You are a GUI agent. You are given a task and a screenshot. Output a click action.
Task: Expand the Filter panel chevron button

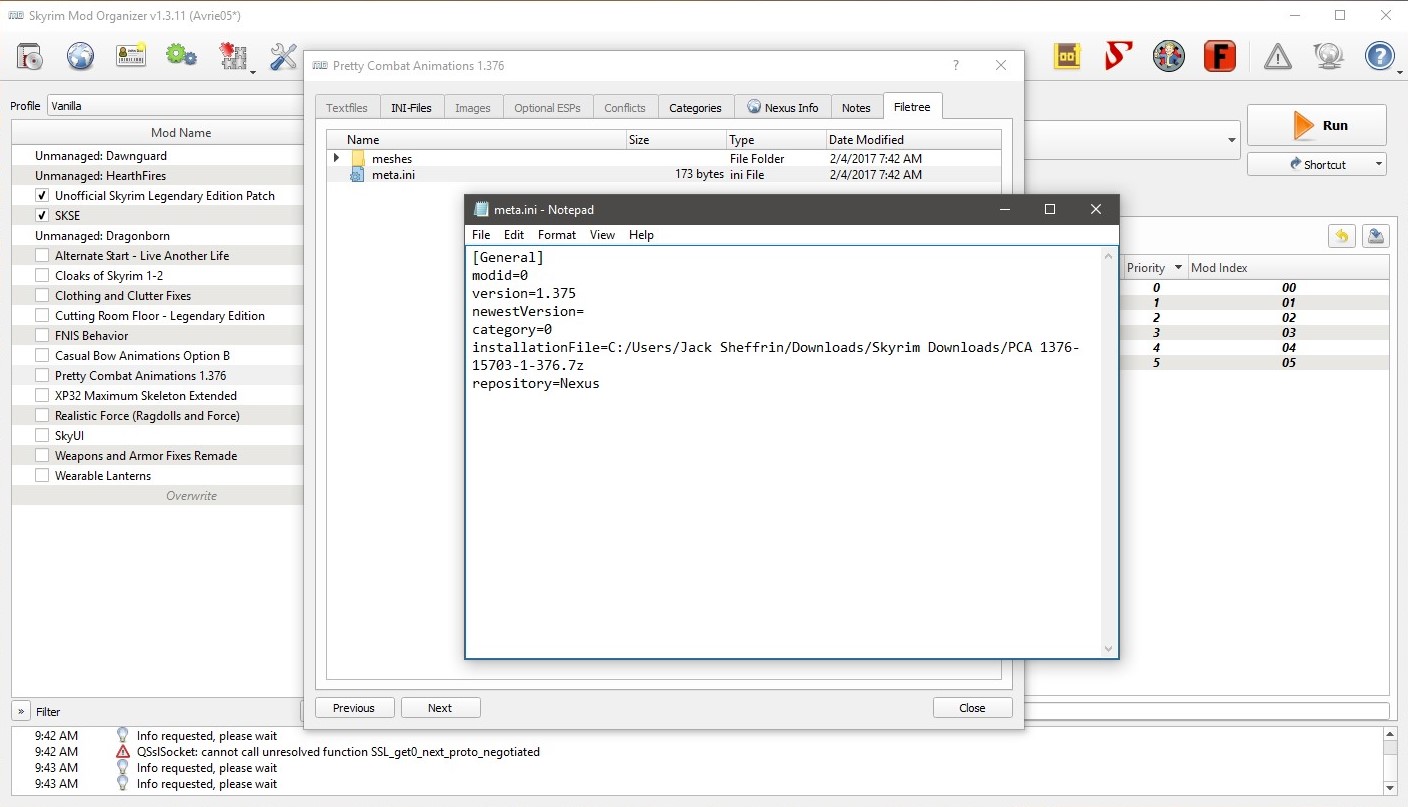point(21,711)
